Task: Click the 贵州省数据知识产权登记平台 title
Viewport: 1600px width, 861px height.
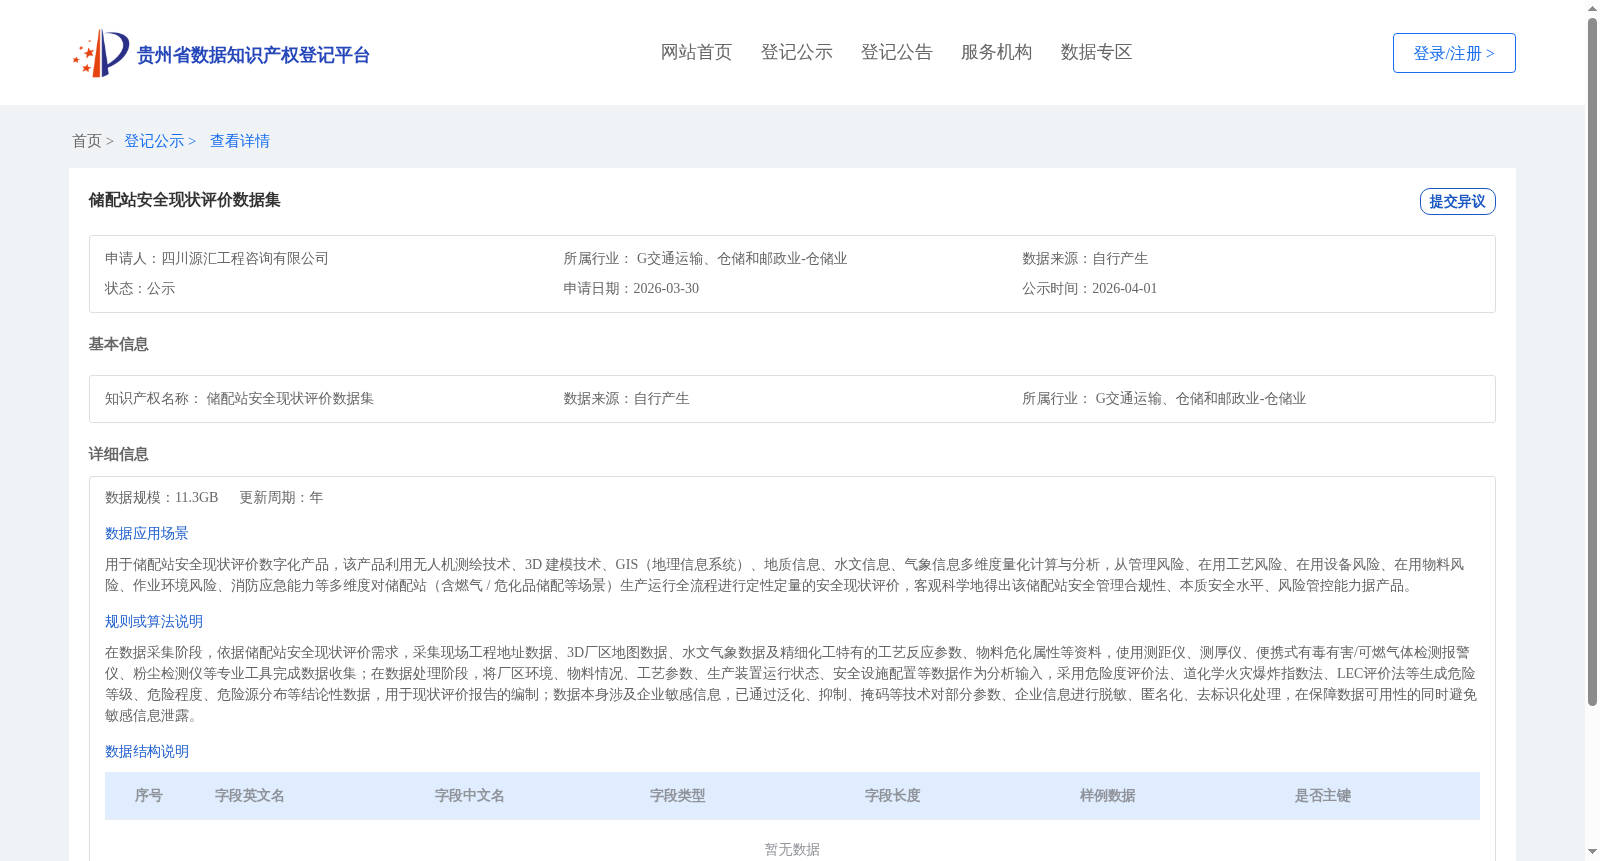Action: point(253,55)
